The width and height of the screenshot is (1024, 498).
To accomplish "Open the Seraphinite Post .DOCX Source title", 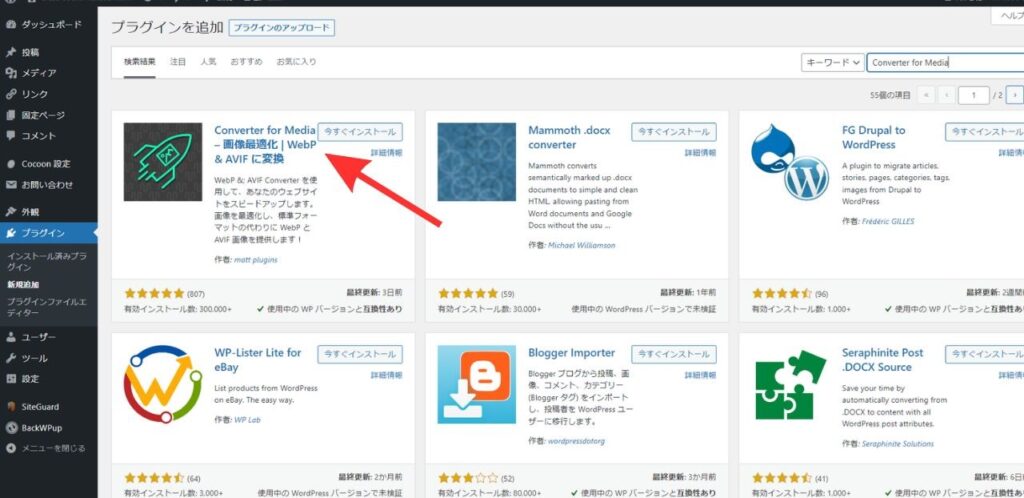I will [883, 360].
